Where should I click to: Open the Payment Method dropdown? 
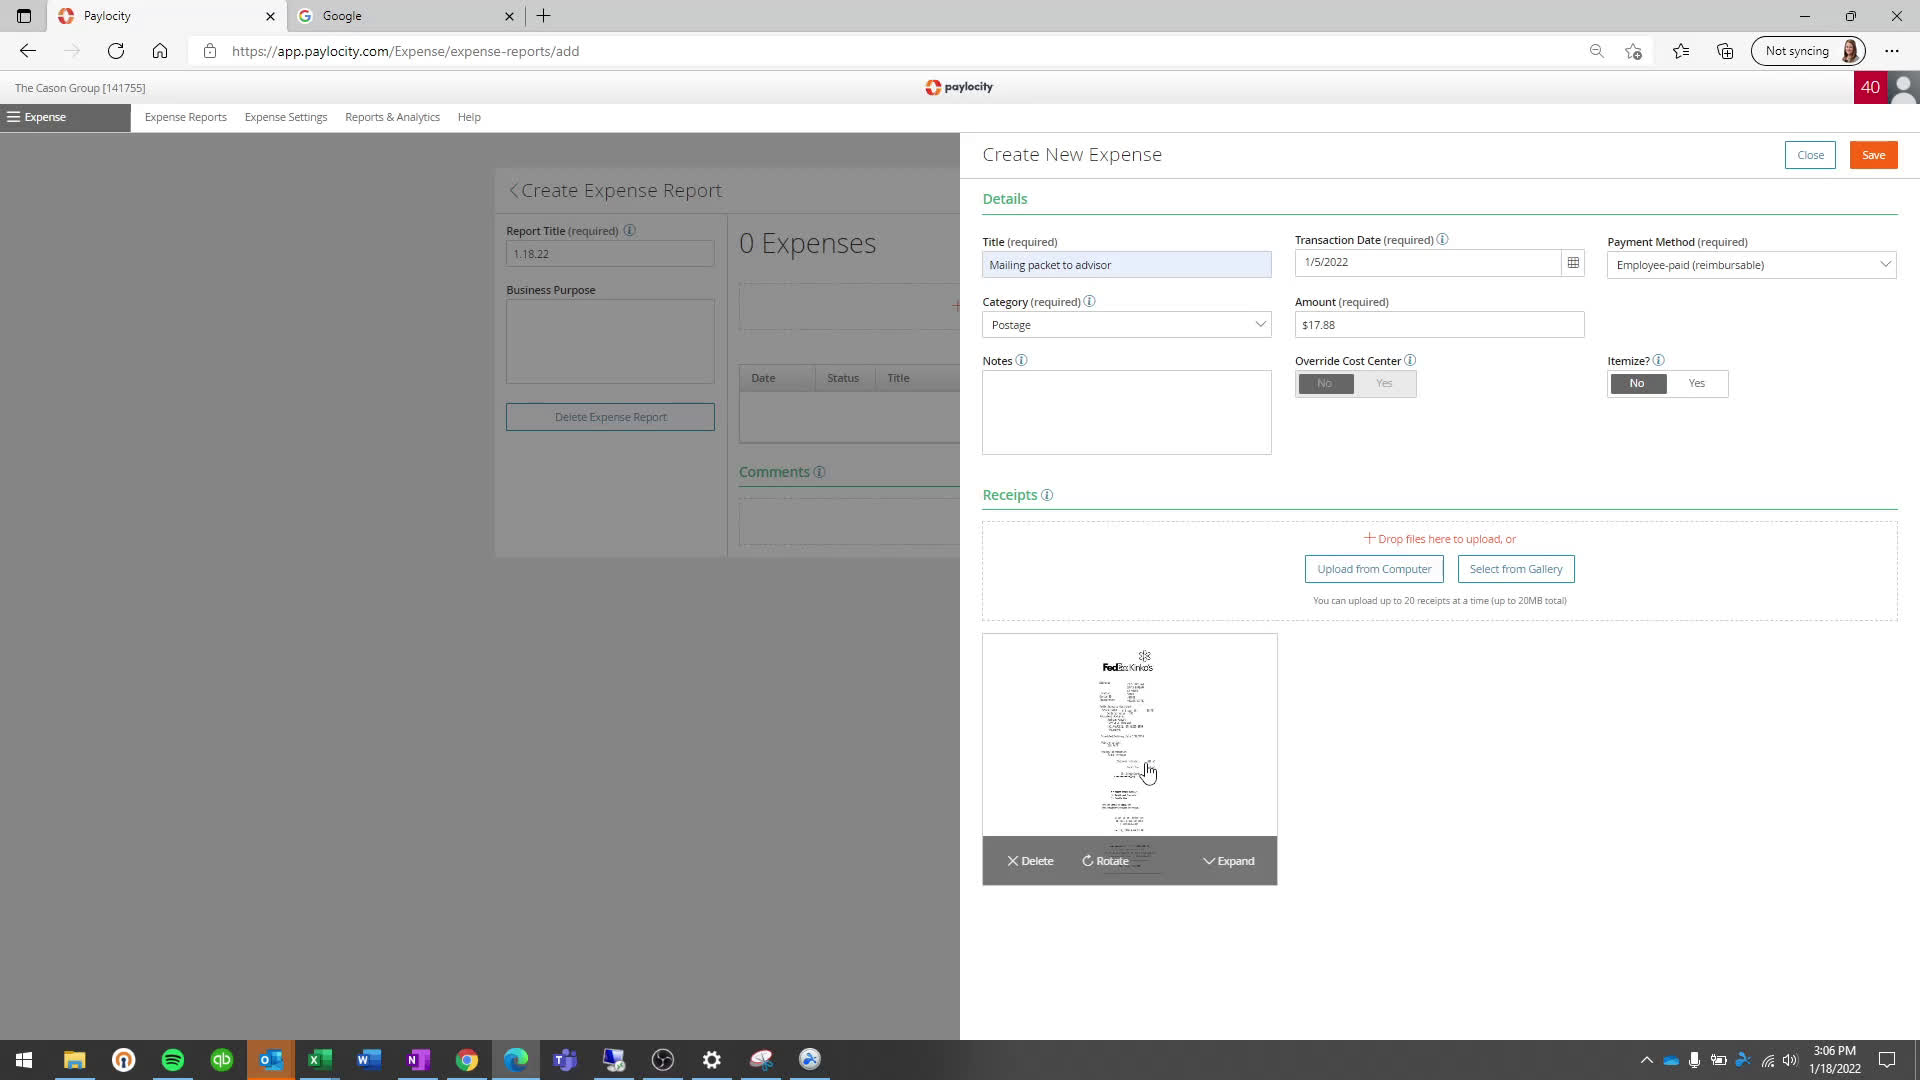[x=1750, y=264]
